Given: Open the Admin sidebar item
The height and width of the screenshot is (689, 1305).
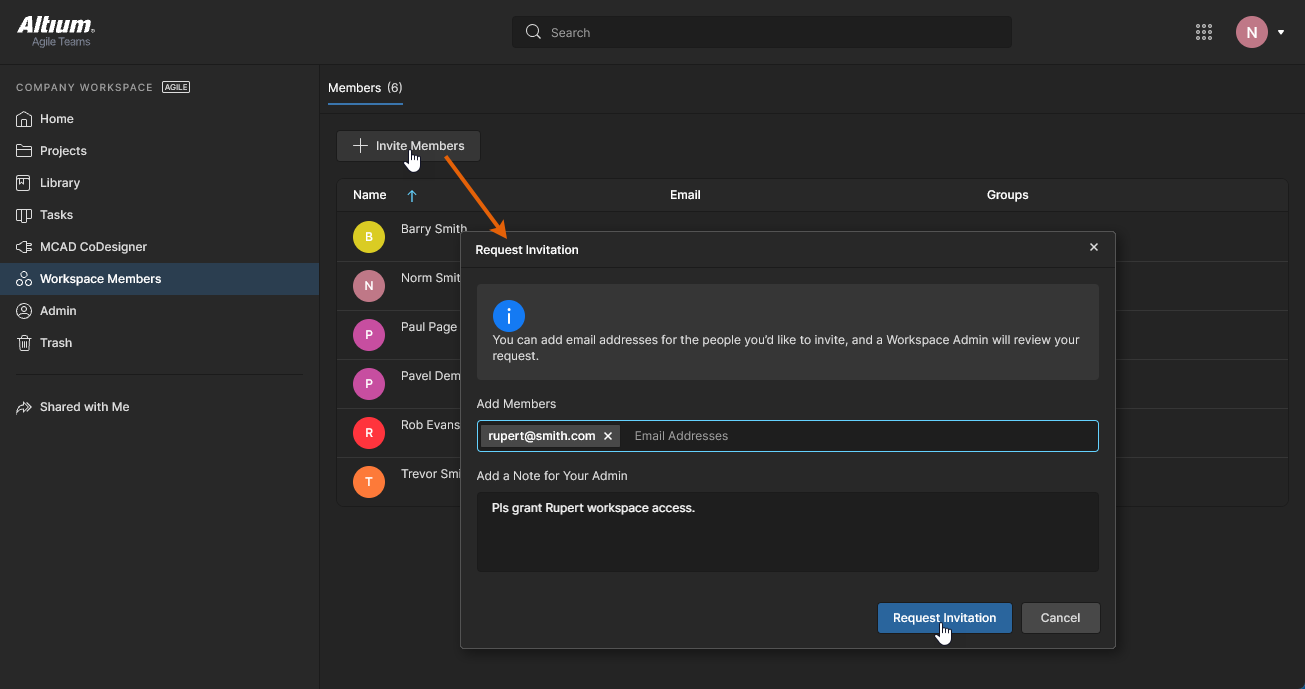Looking at the screenshot, I should pyautogui.click(x=58, y=311).
